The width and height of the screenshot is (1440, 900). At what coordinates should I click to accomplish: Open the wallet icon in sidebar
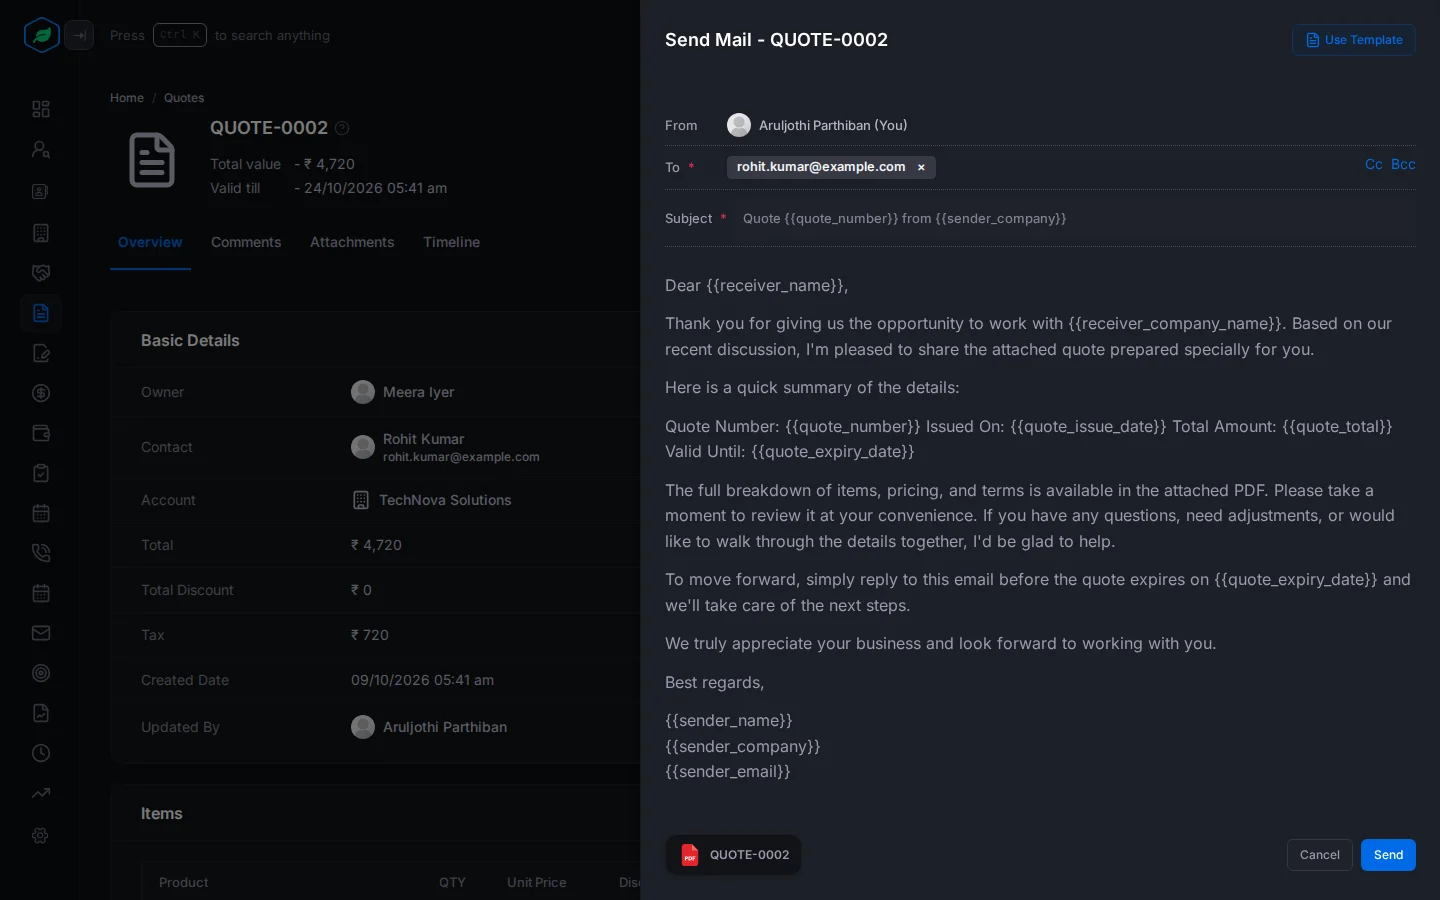(41, 433)
